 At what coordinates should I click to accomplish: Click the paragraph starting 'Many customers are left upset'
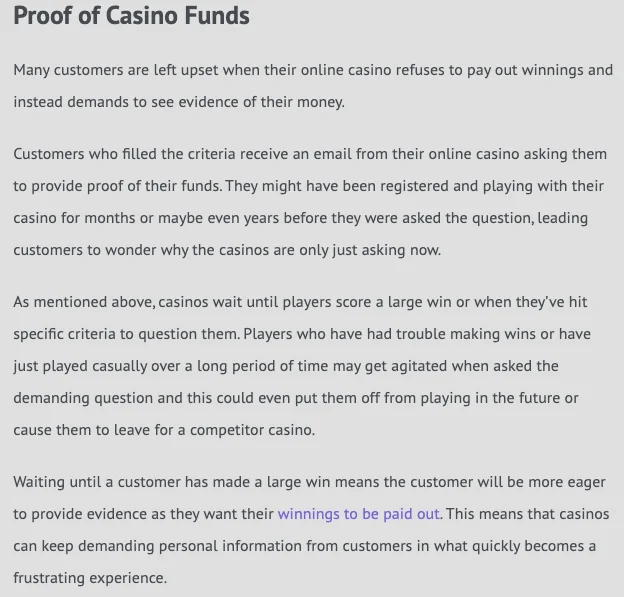[x=313, y=86]
